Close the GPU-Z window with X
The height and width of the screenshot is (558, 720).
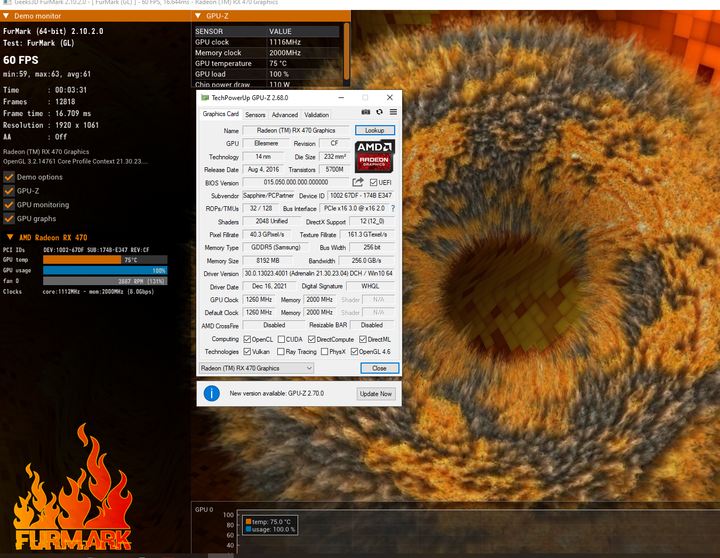pos(389,97)
